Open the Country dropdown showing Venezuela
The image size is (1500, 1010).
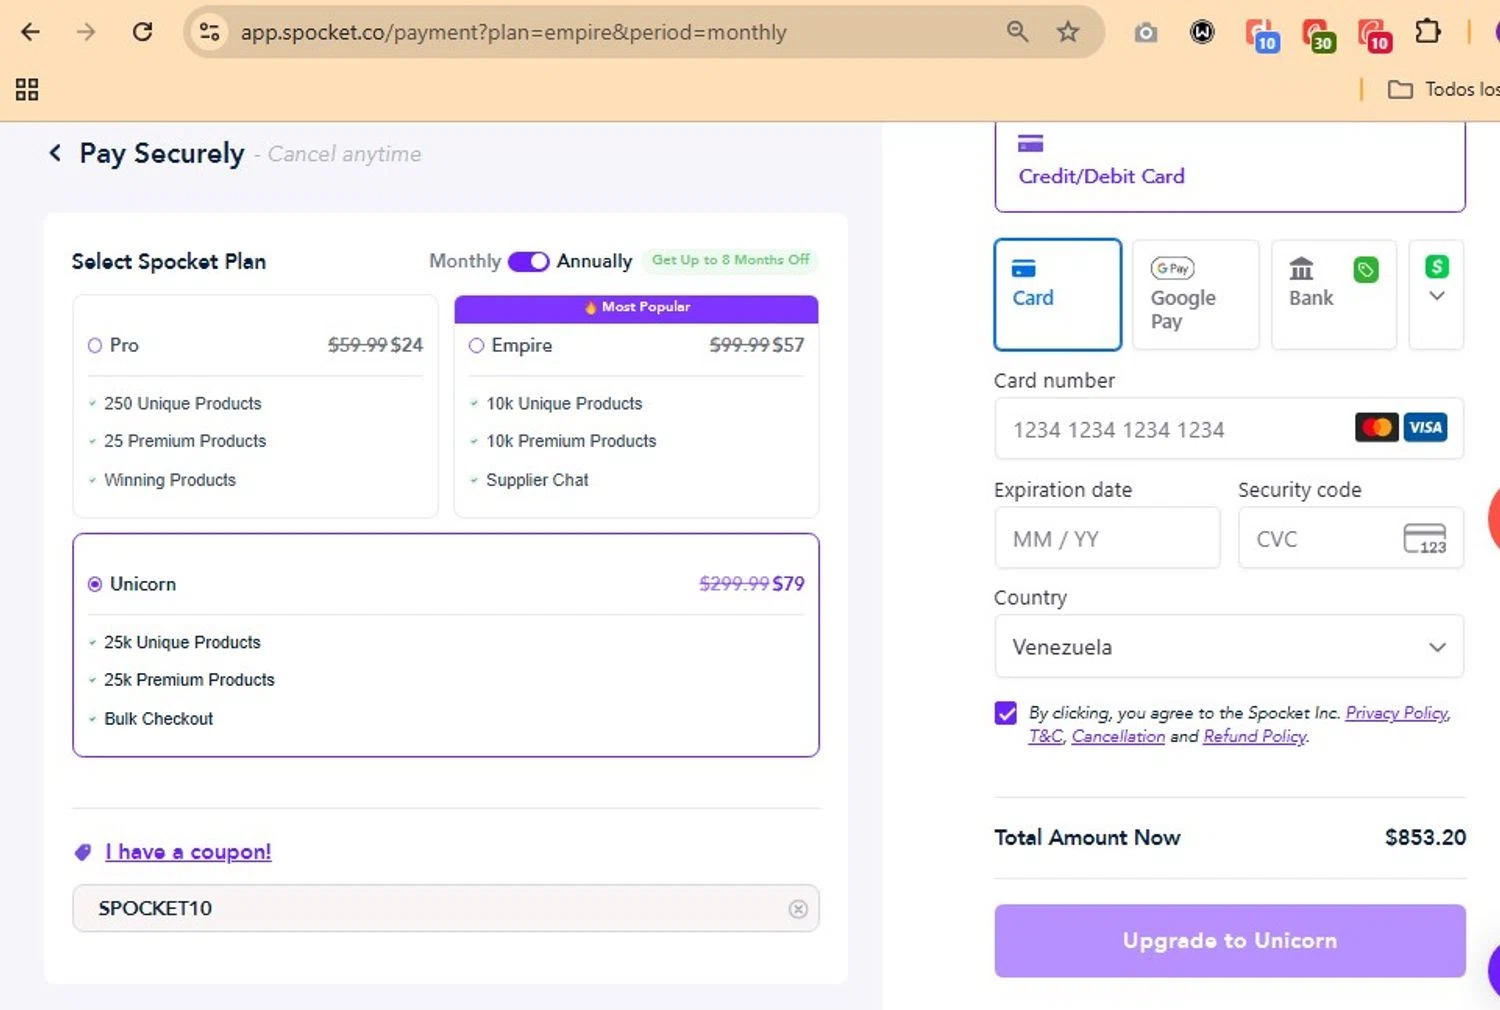coord(1229,647)
